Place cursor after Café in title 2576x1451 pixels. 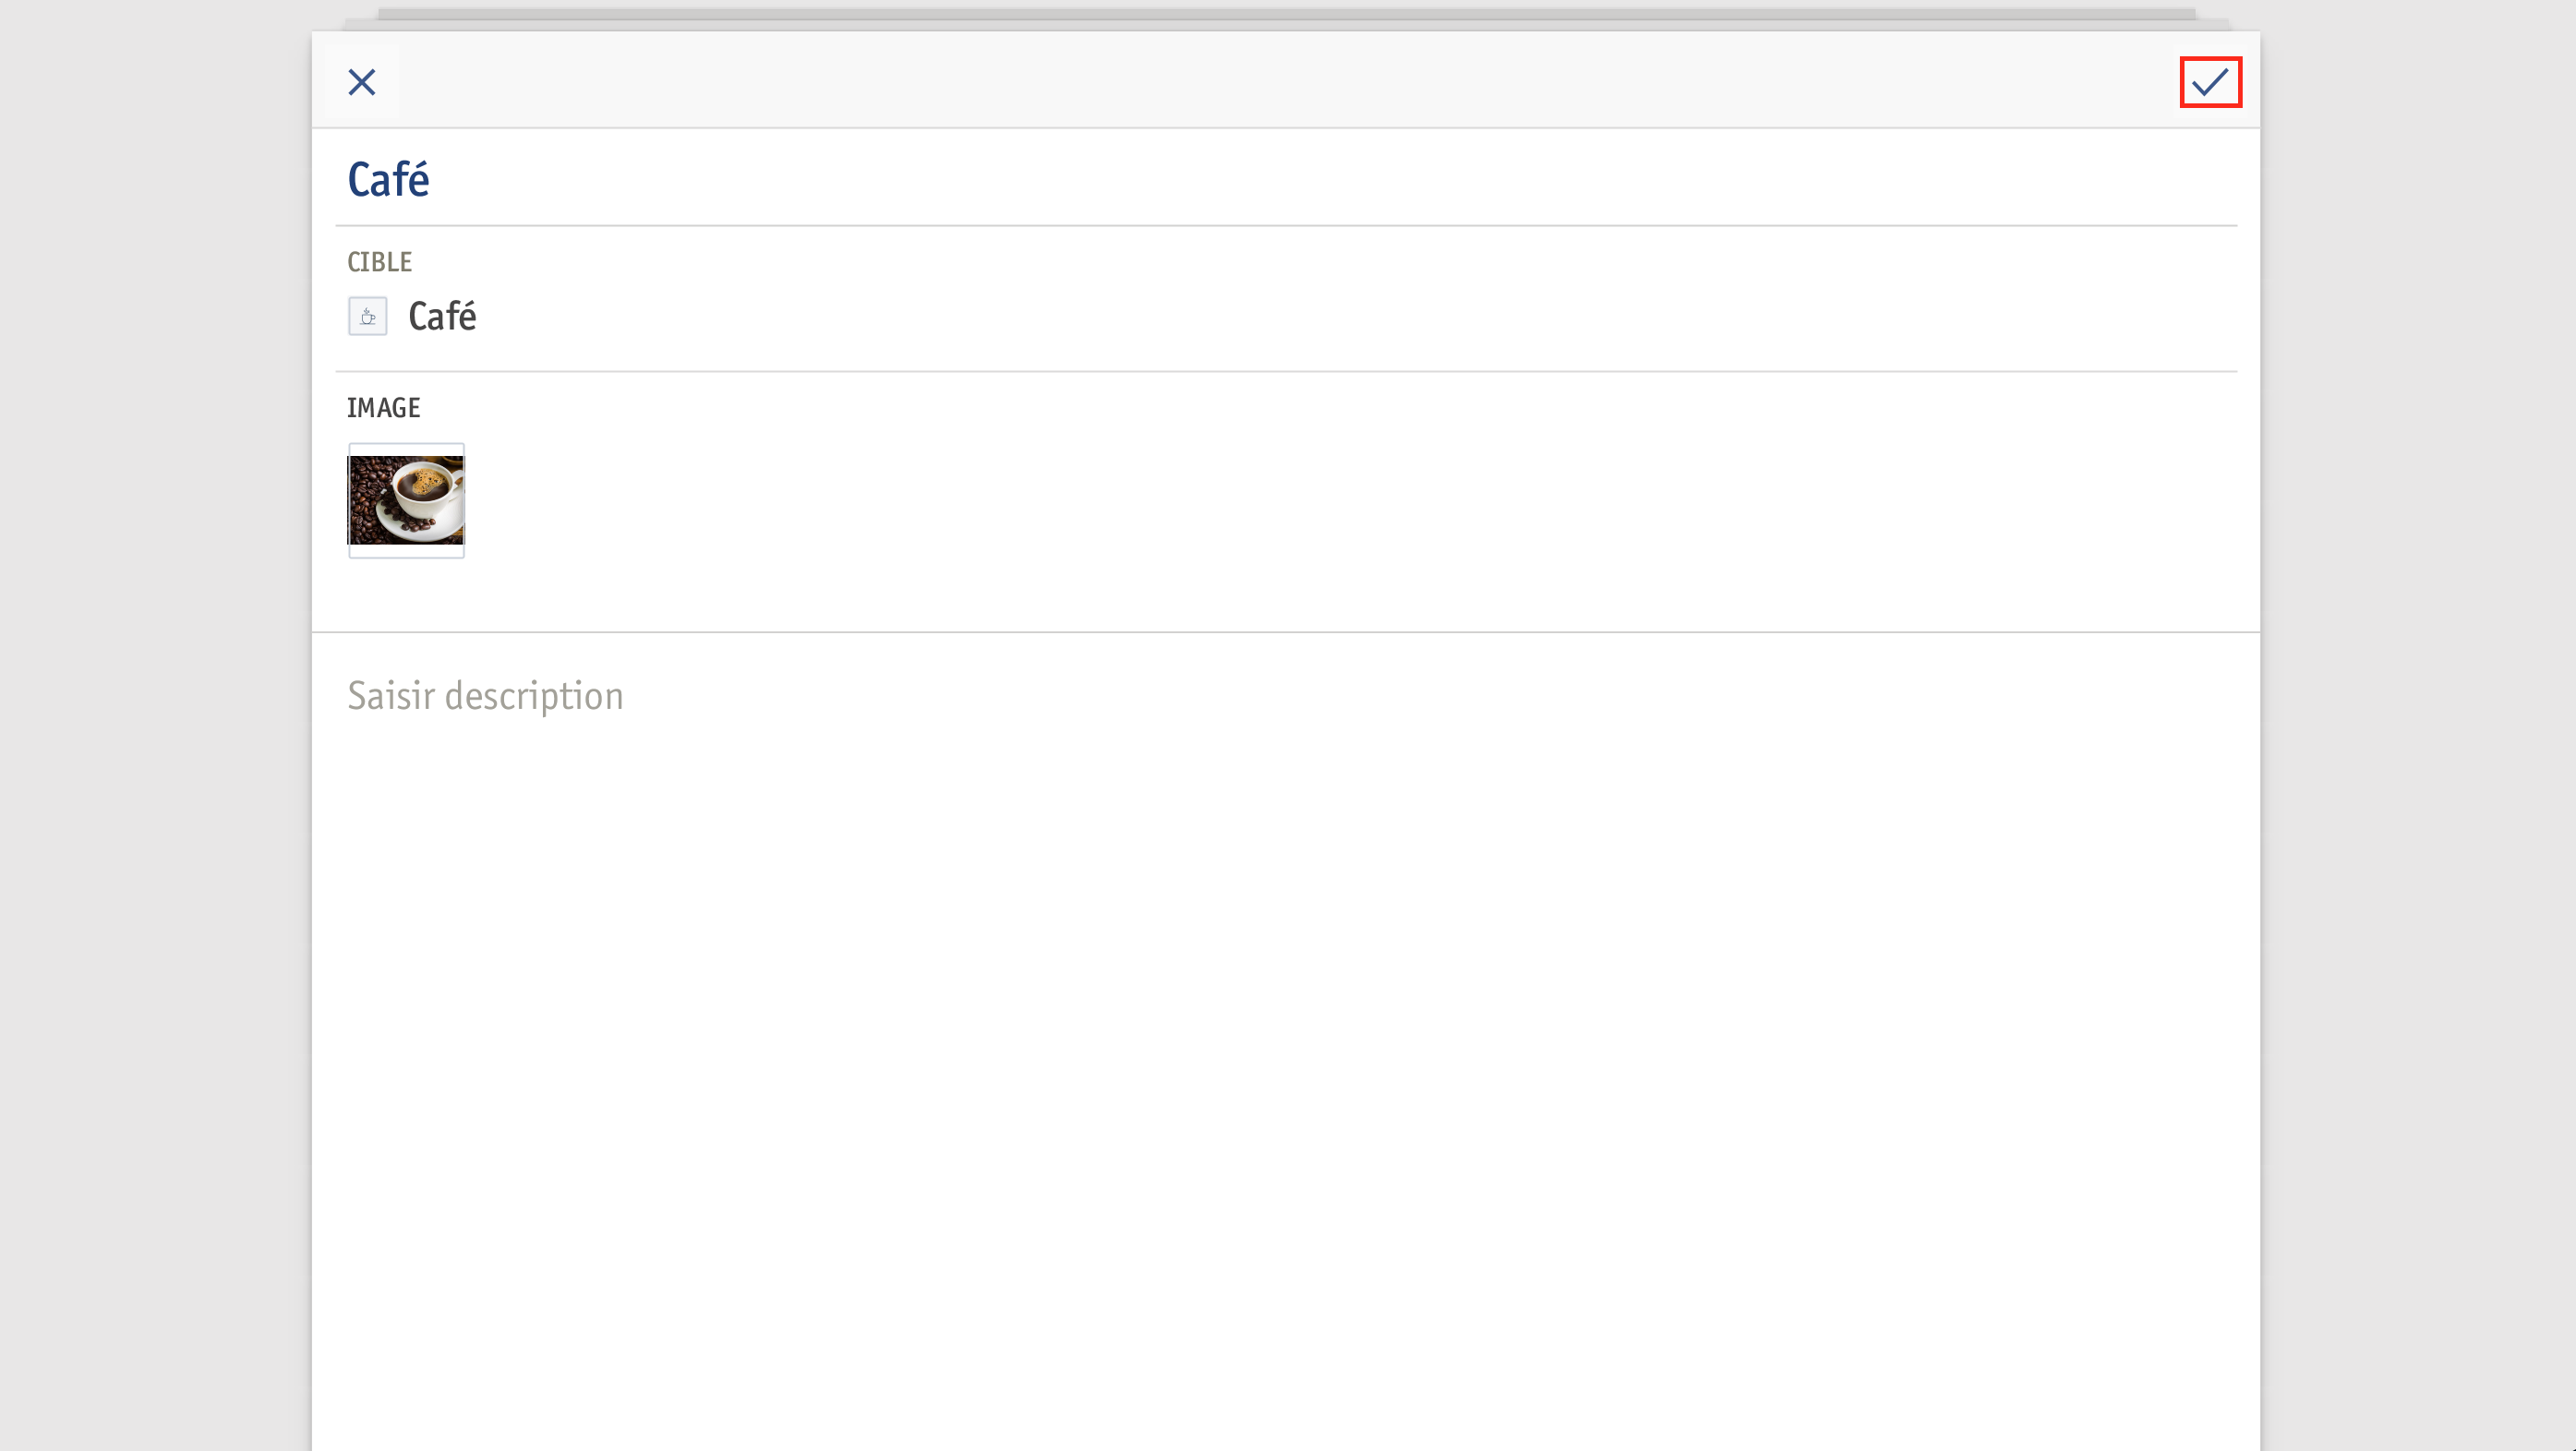pyautogui.click(x=433, y=180)
